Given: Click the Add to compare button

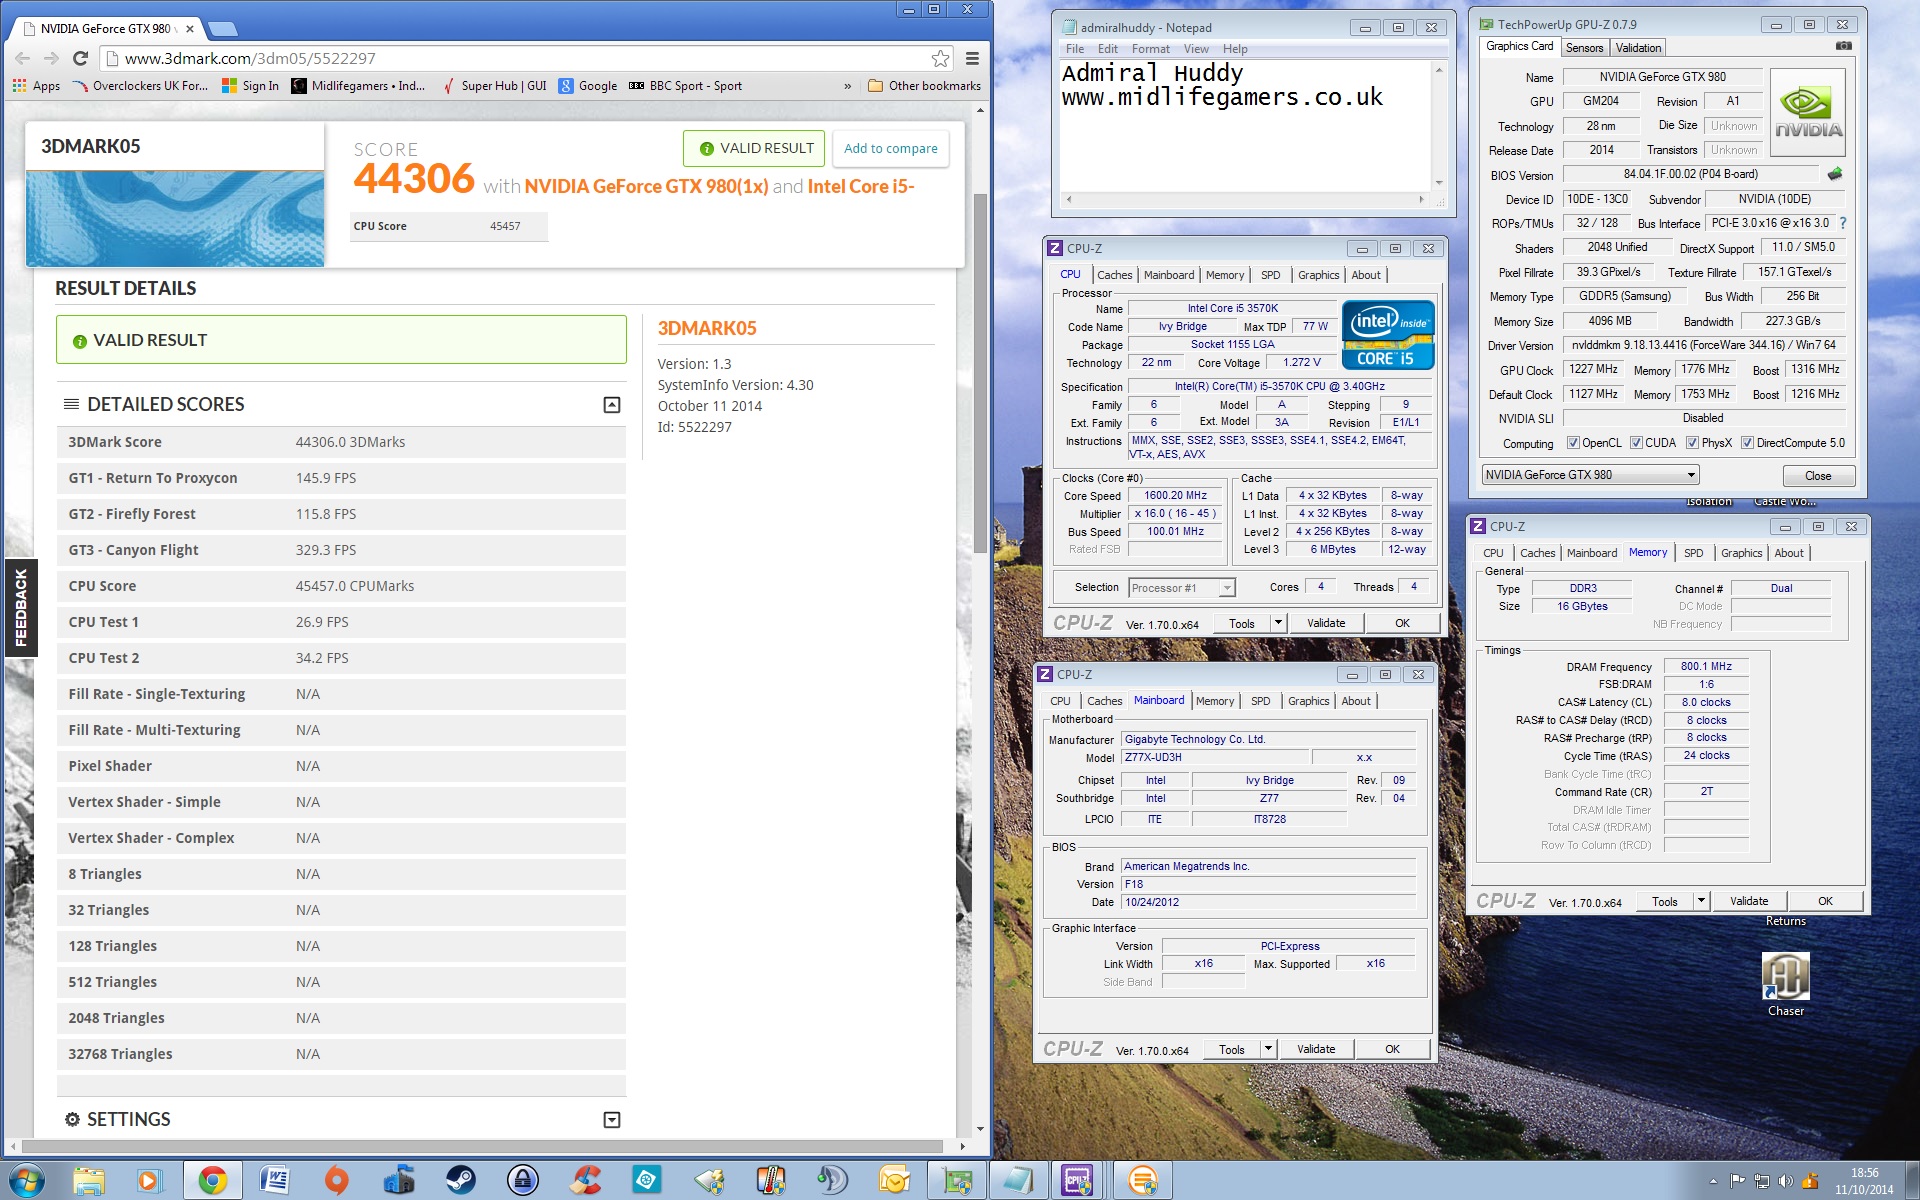Looking at the screenshot, I should (x=890, y=148).
